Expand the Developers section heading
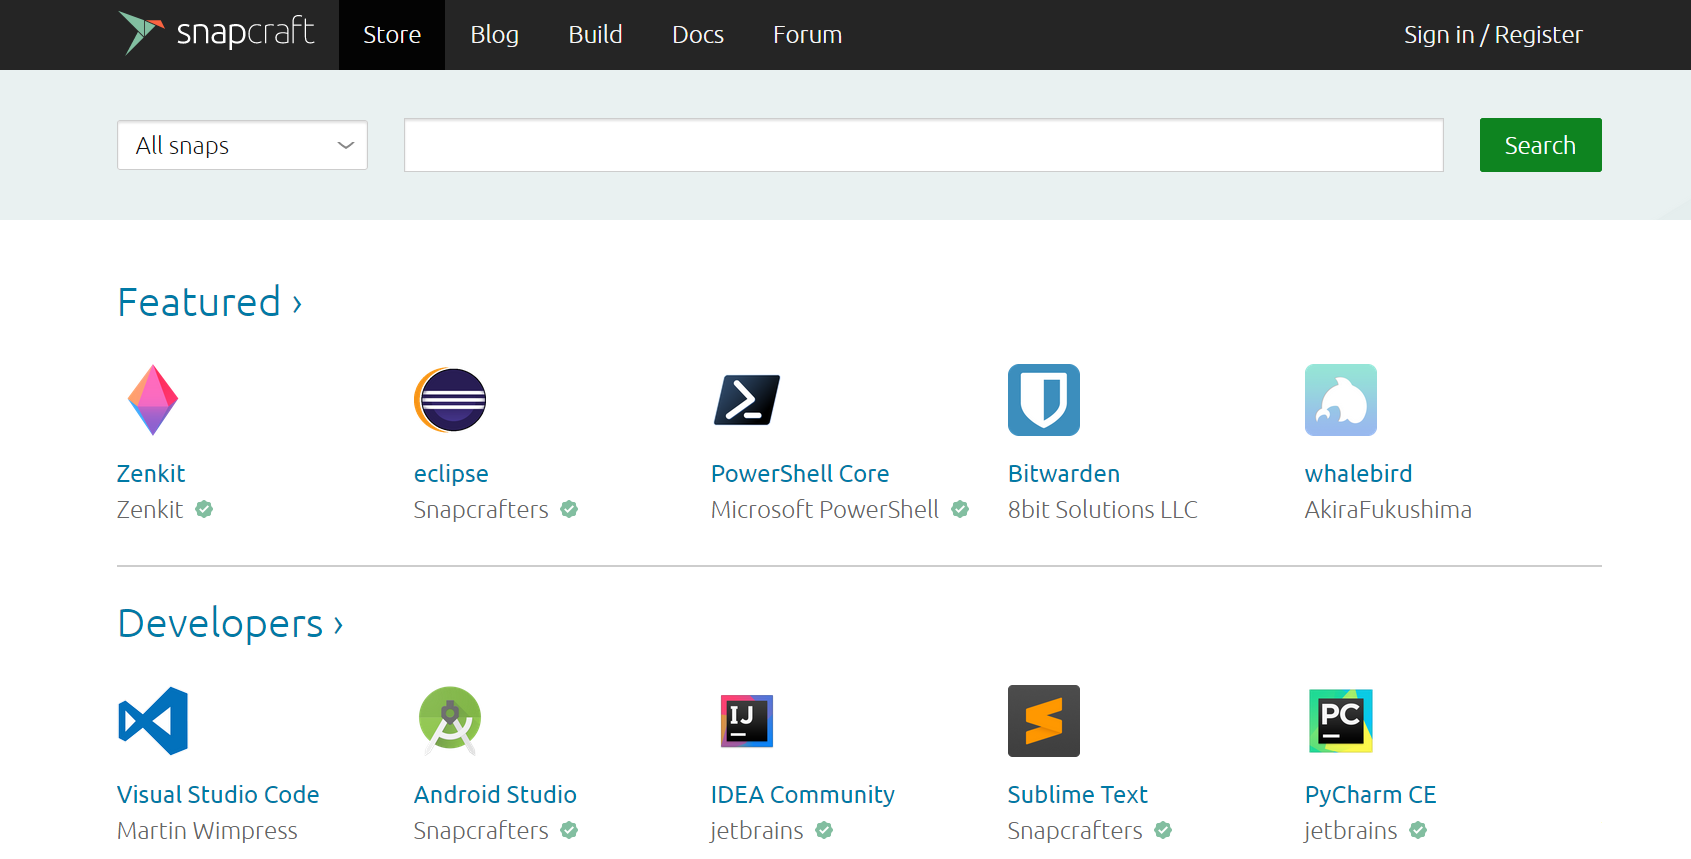 (230, 624)
